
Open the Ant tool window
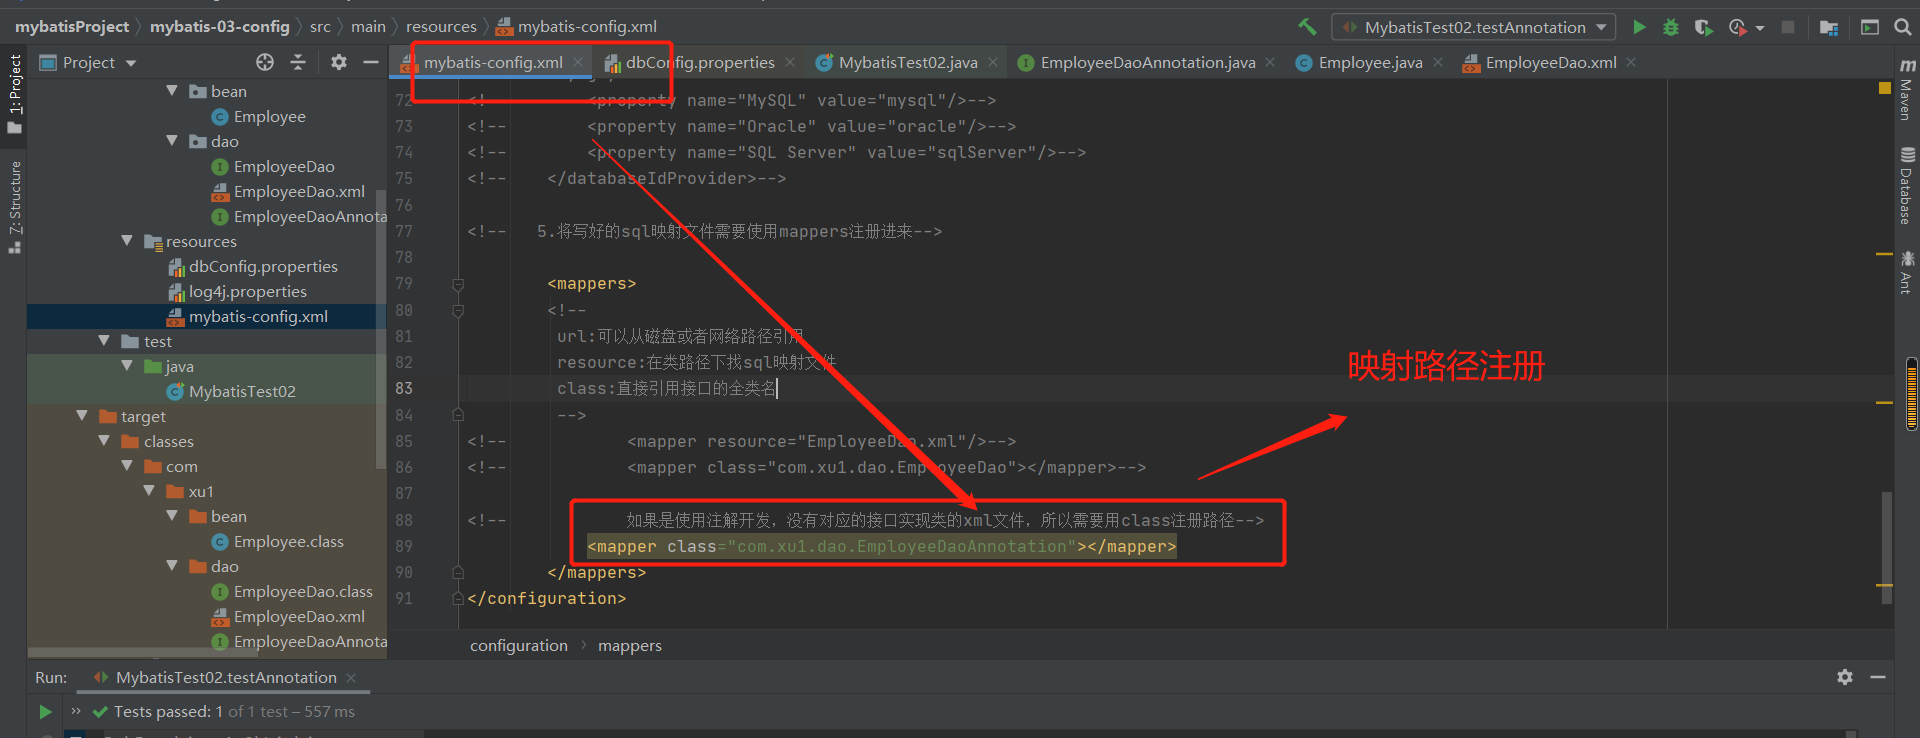1907,272
